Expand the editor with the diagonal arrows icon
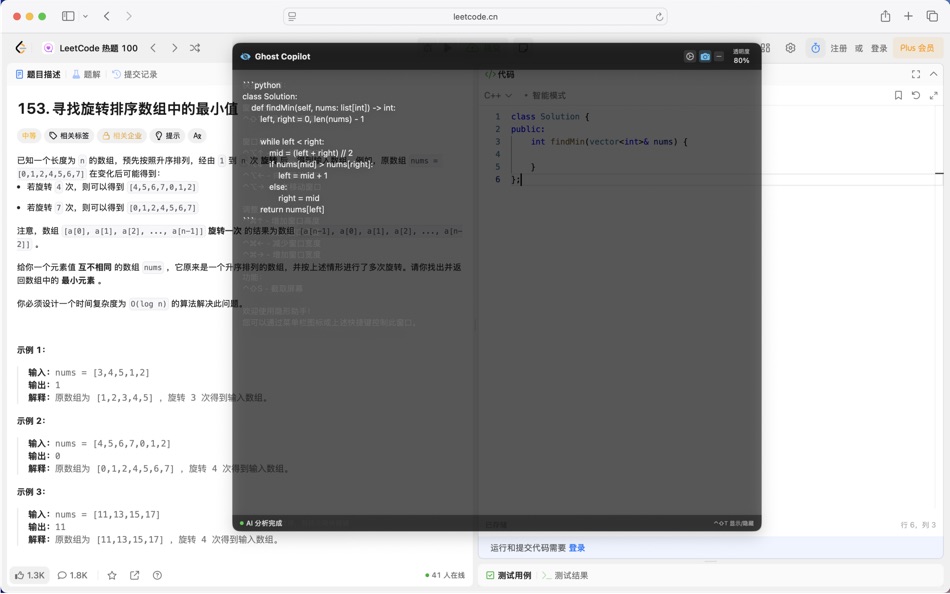The width and height of the screenshot is (950, 594). coord(934,95)
